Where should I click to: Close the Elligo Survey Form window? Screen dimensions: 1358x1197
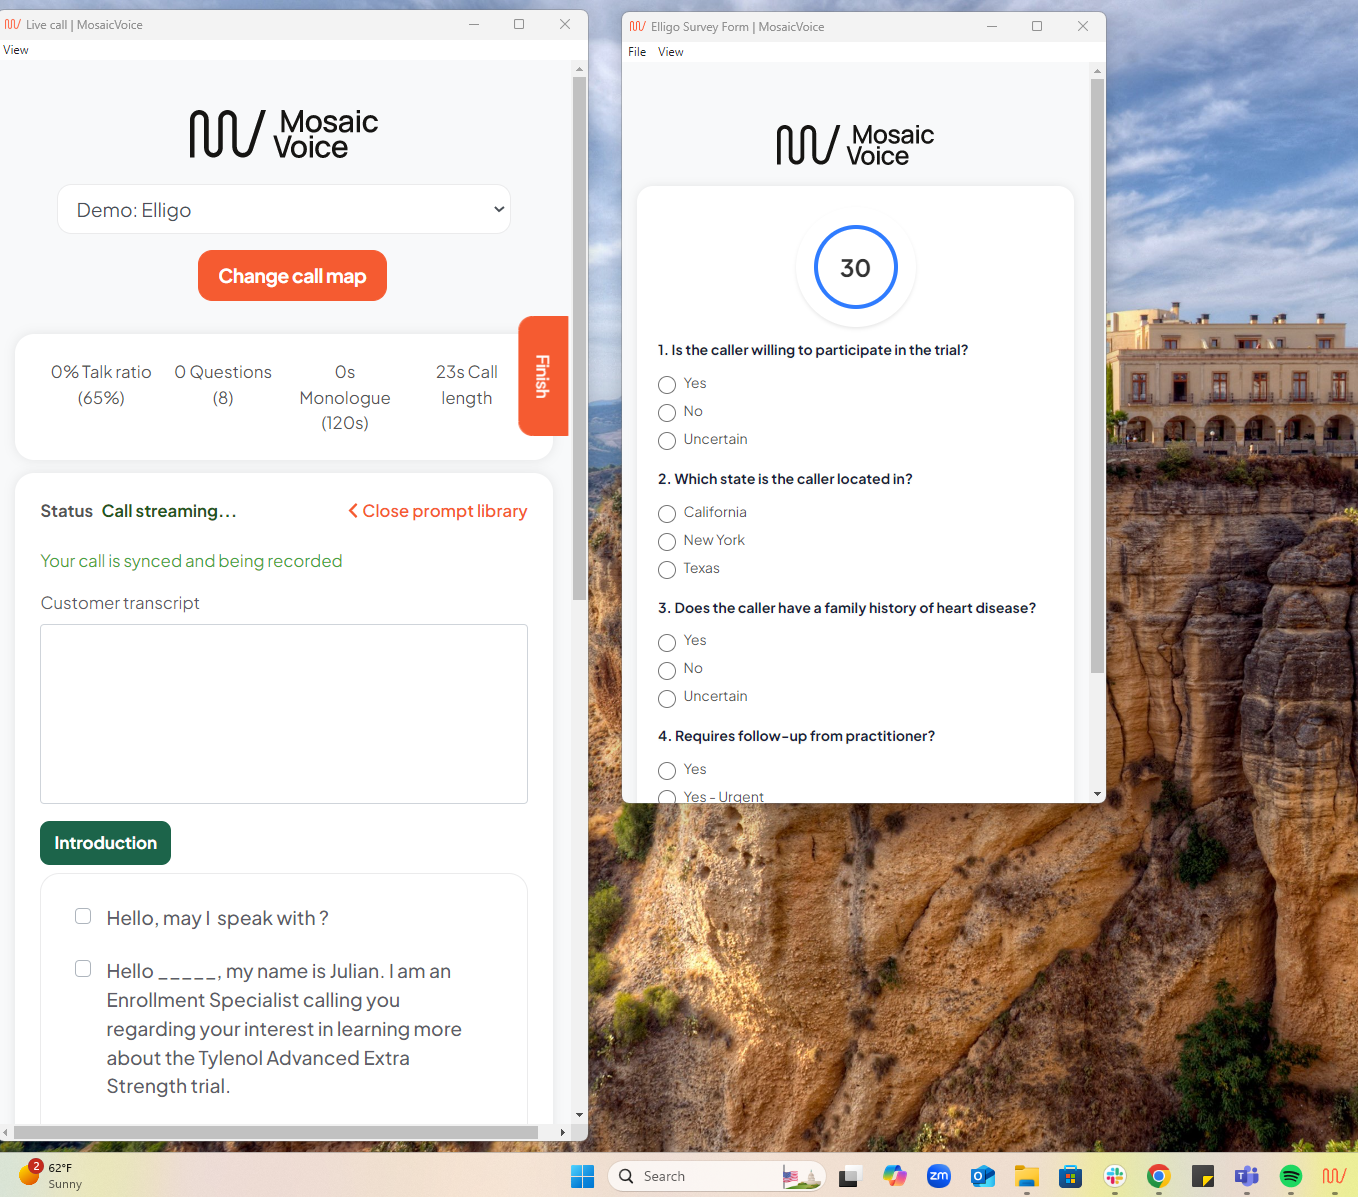(x=1083, y=27)
